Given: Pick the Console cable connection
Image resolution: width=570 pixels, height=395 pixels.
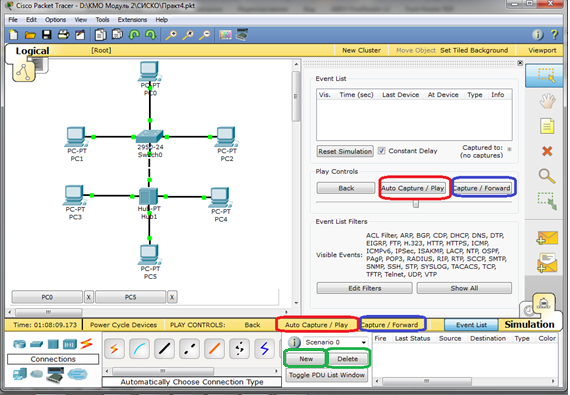Looking at the screenshot, I should pos(140,349).
